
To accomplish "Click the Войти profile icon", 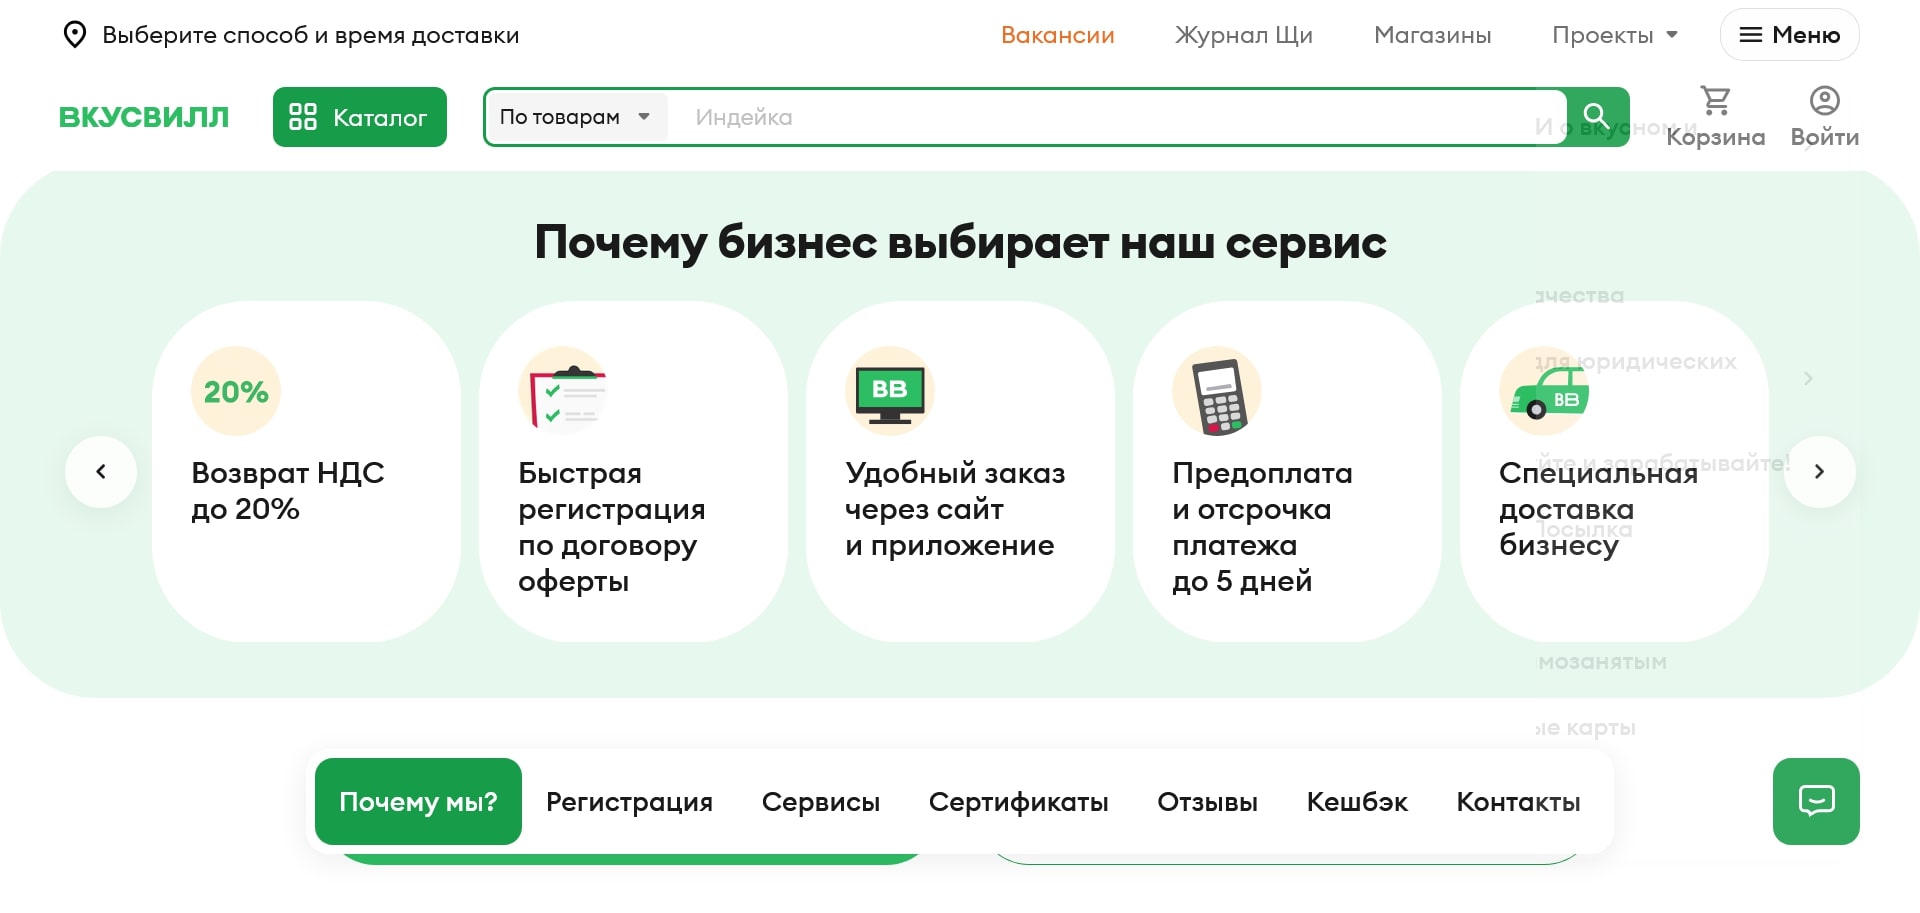I will click(x=1823, y=100).
